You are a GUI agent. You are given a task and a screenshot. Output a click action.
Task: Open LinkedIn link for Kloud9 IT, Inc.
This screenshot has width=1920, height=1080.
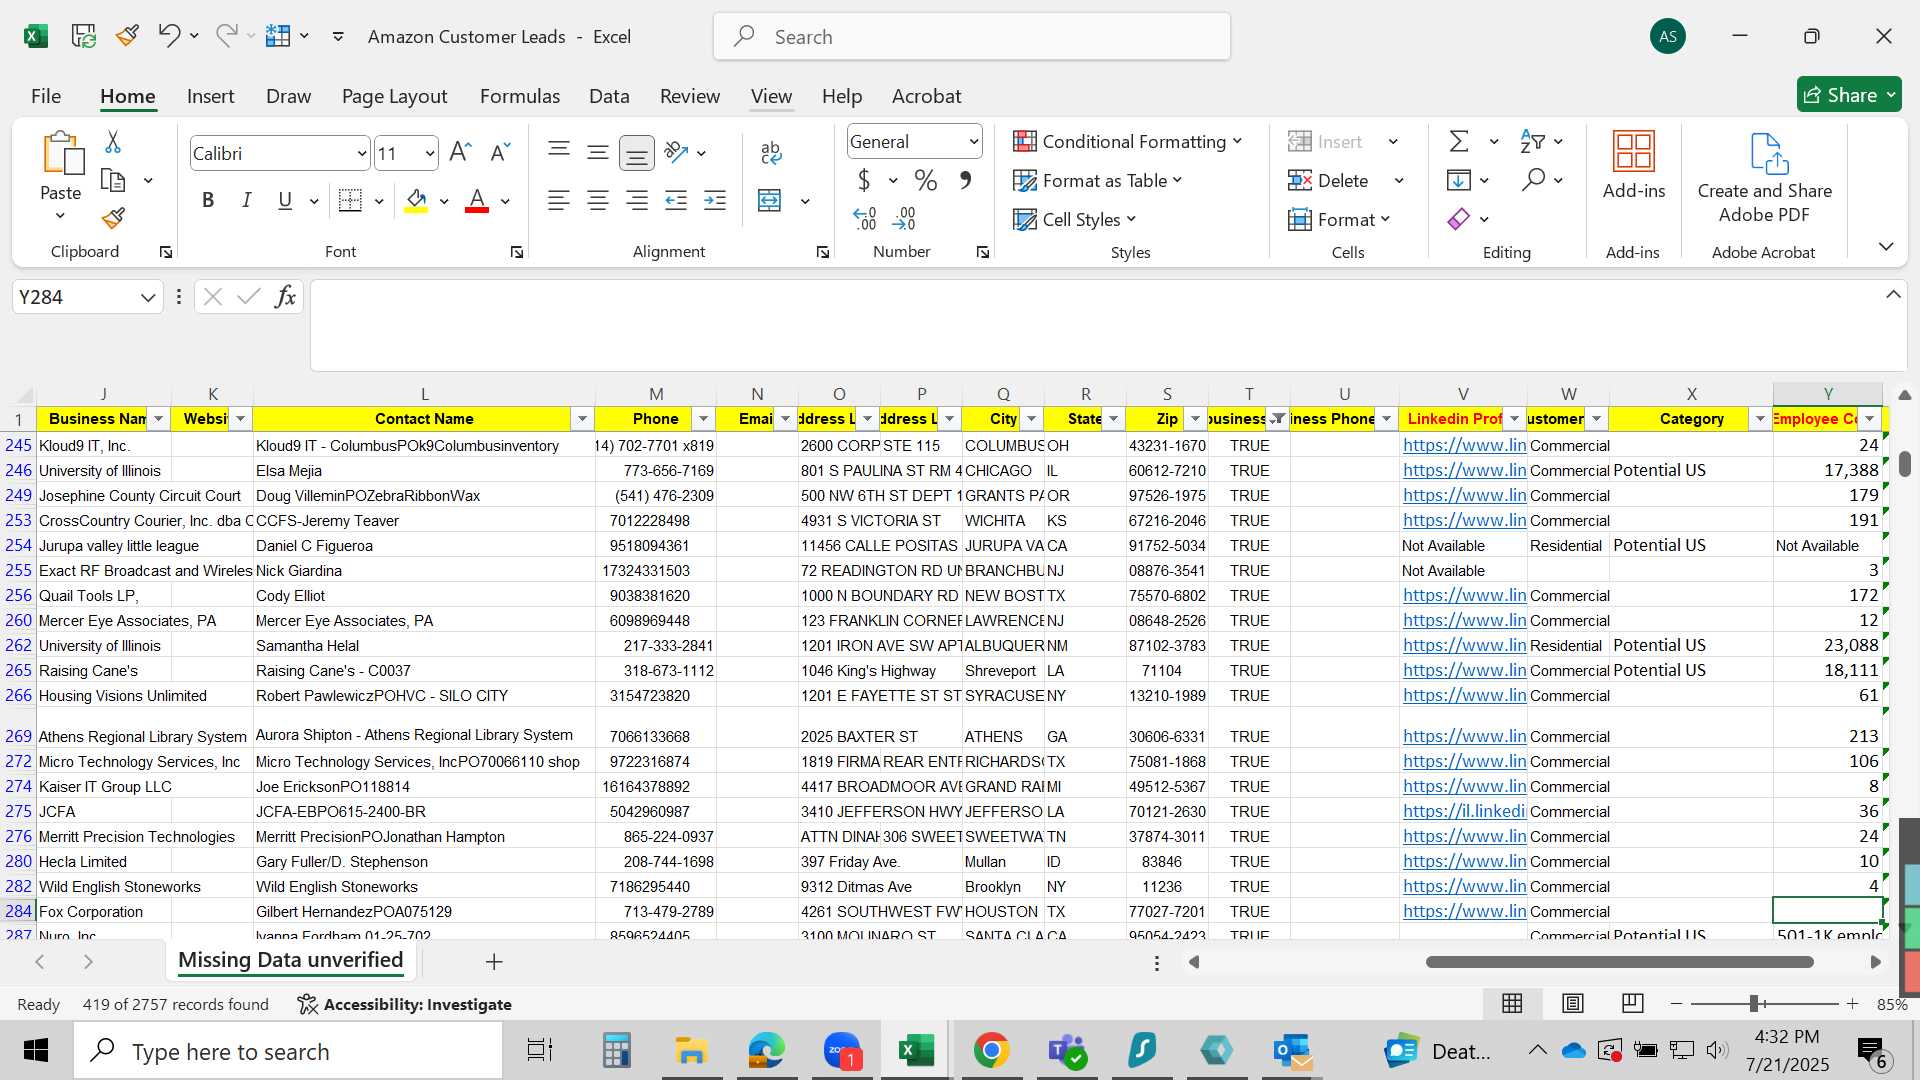click(1464, 445)
